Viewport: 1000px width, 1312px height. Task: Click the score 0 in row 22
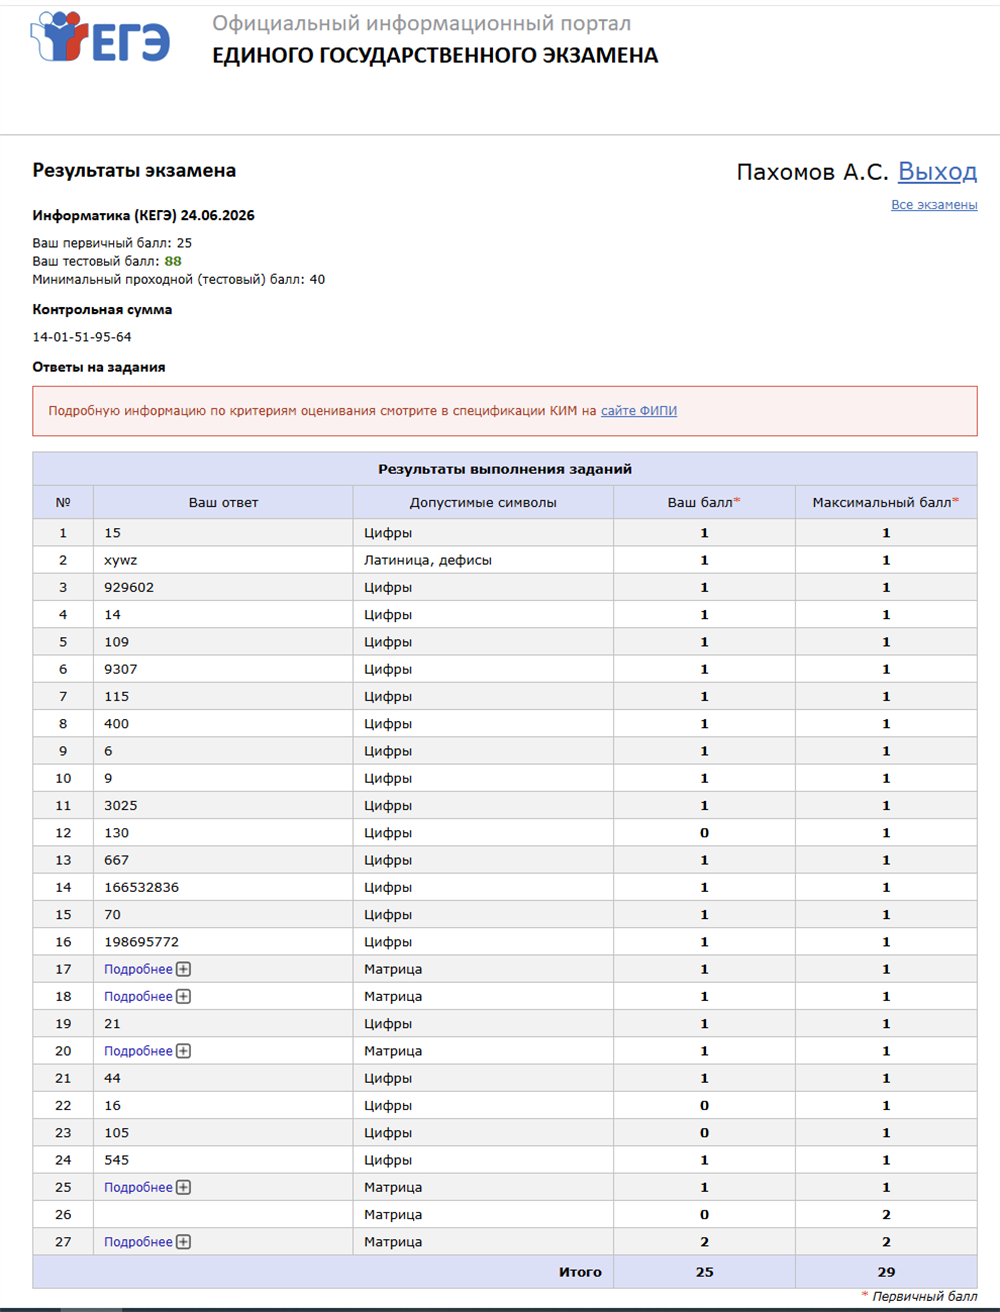pos(704,1106)
